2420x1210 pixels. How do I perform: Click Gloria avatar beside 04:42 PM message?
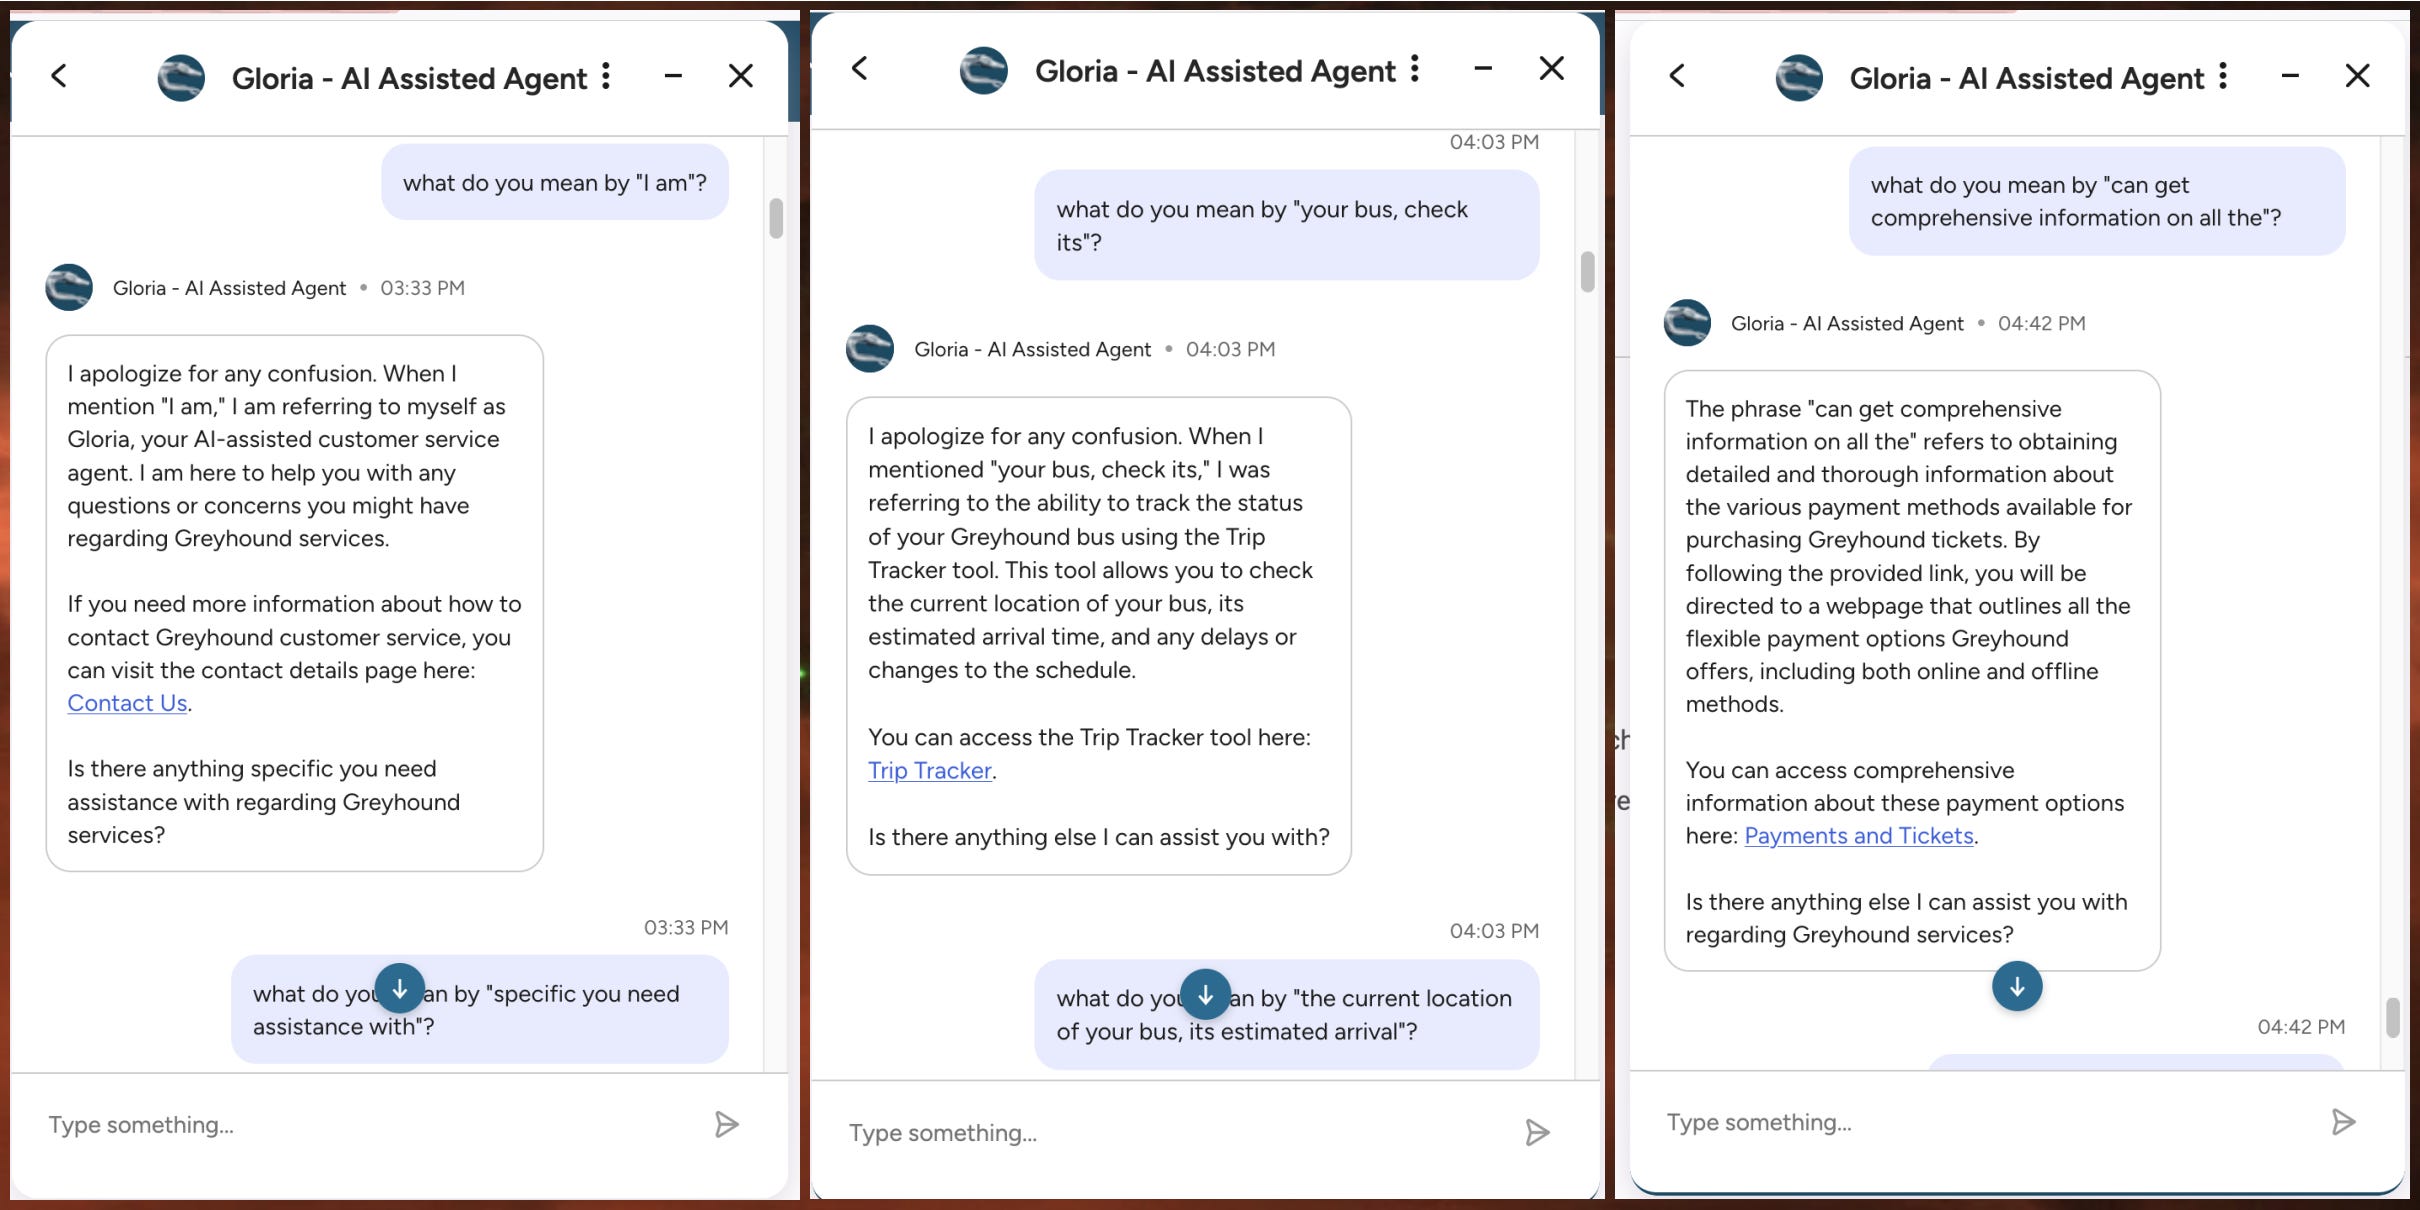tap(1688, 323)
